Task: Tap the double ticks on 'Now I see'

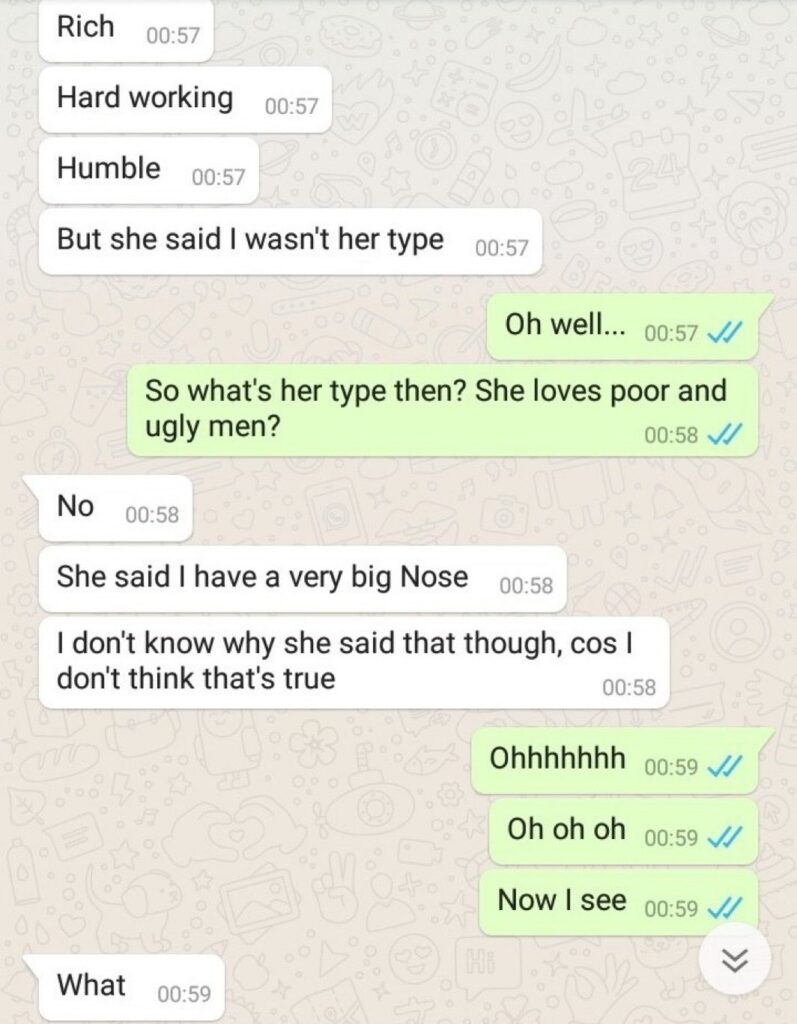Action: 724,908
